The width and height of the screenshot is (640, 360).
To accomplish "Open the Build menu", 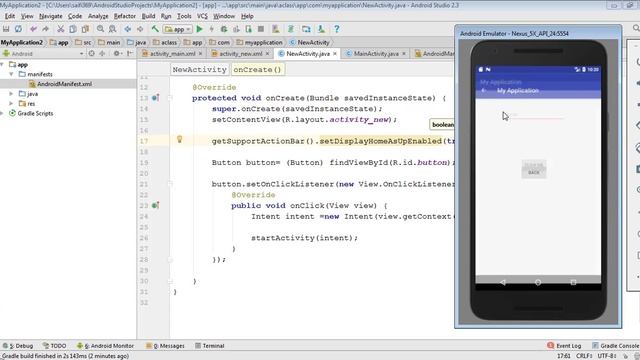I will point(148,16).
